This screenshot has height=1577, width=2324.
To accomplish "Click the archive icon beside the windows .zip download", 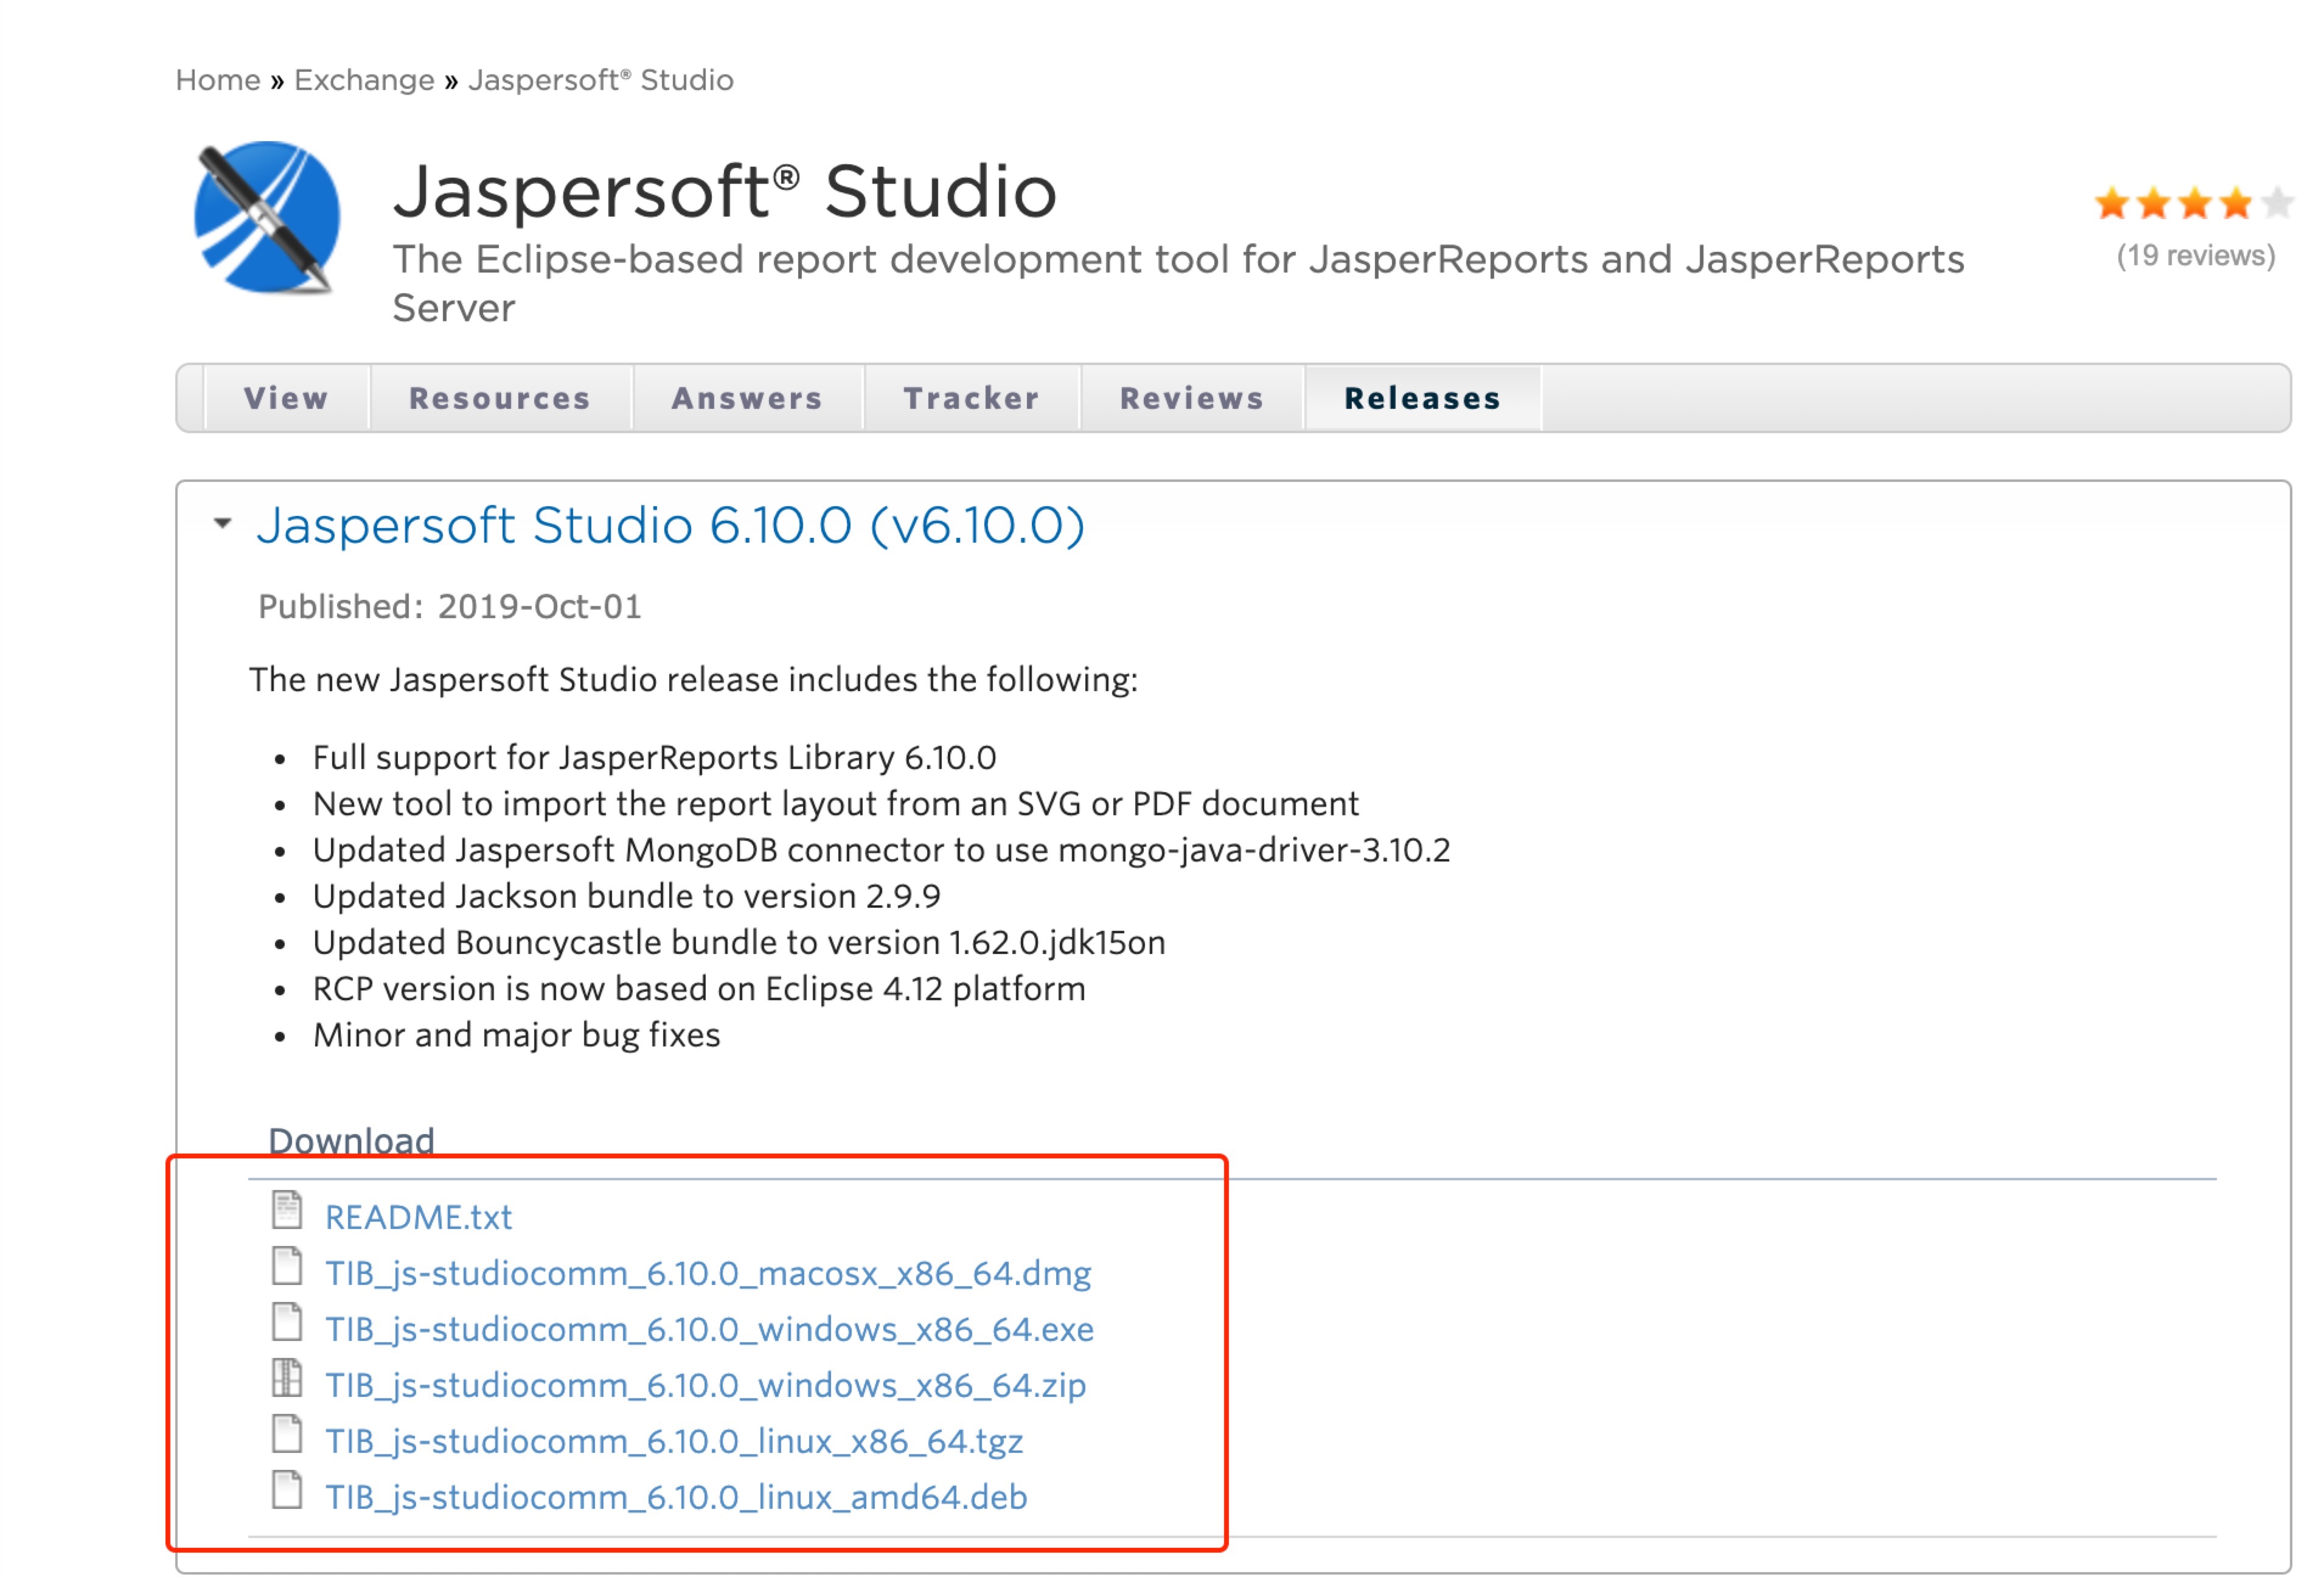I will click(x=287, y=1378).
